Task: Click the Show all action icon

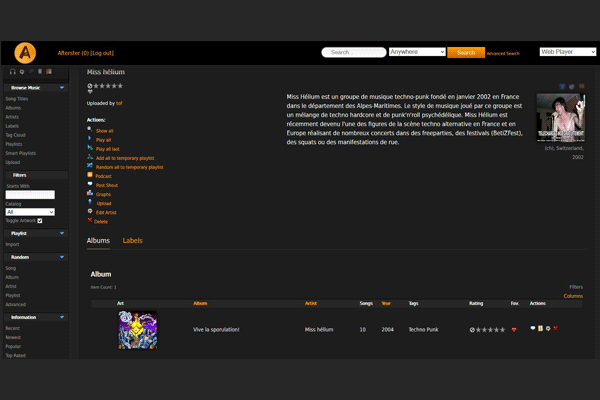Action: 90,130
